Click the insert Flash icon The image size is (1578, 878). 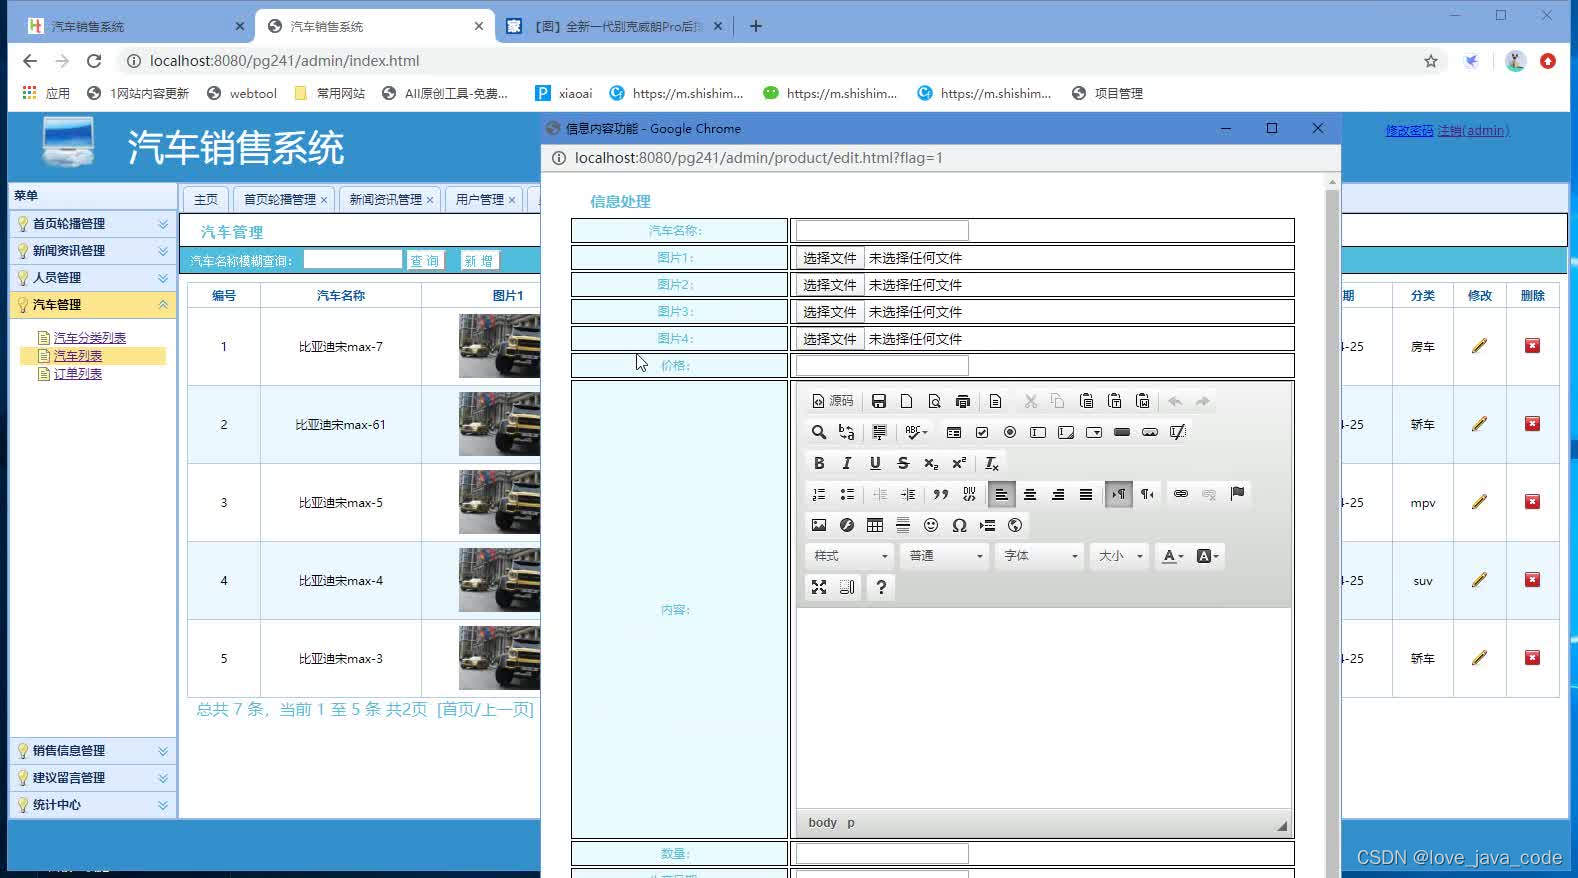847,525
